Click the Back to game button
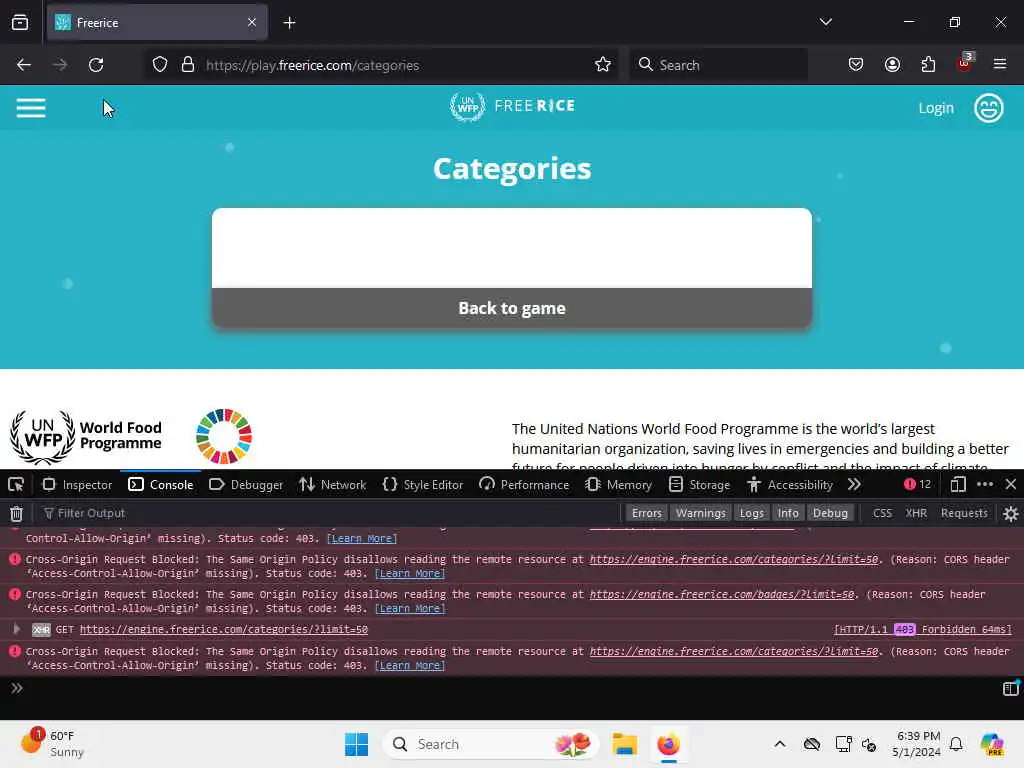1024x768 pixels. pyautogui.click(x=512, y=308)
